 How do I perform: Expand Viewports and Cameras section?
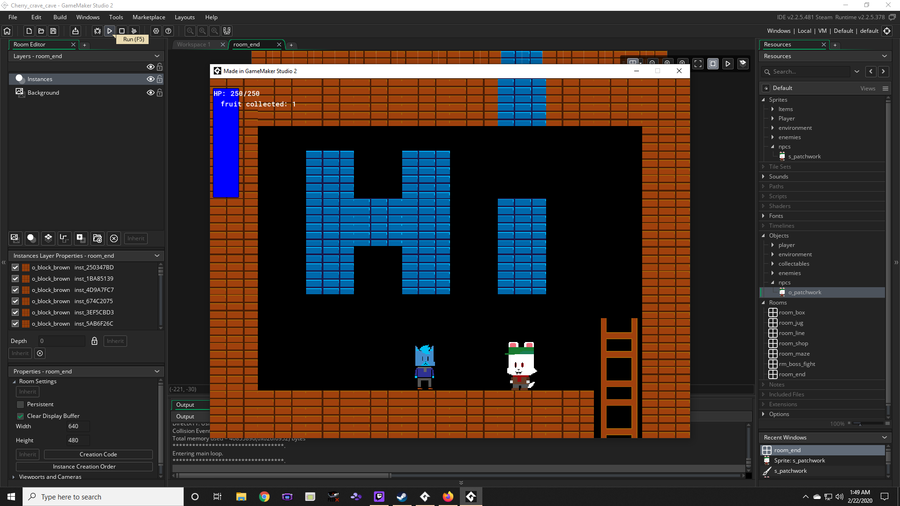pos(14,477)
